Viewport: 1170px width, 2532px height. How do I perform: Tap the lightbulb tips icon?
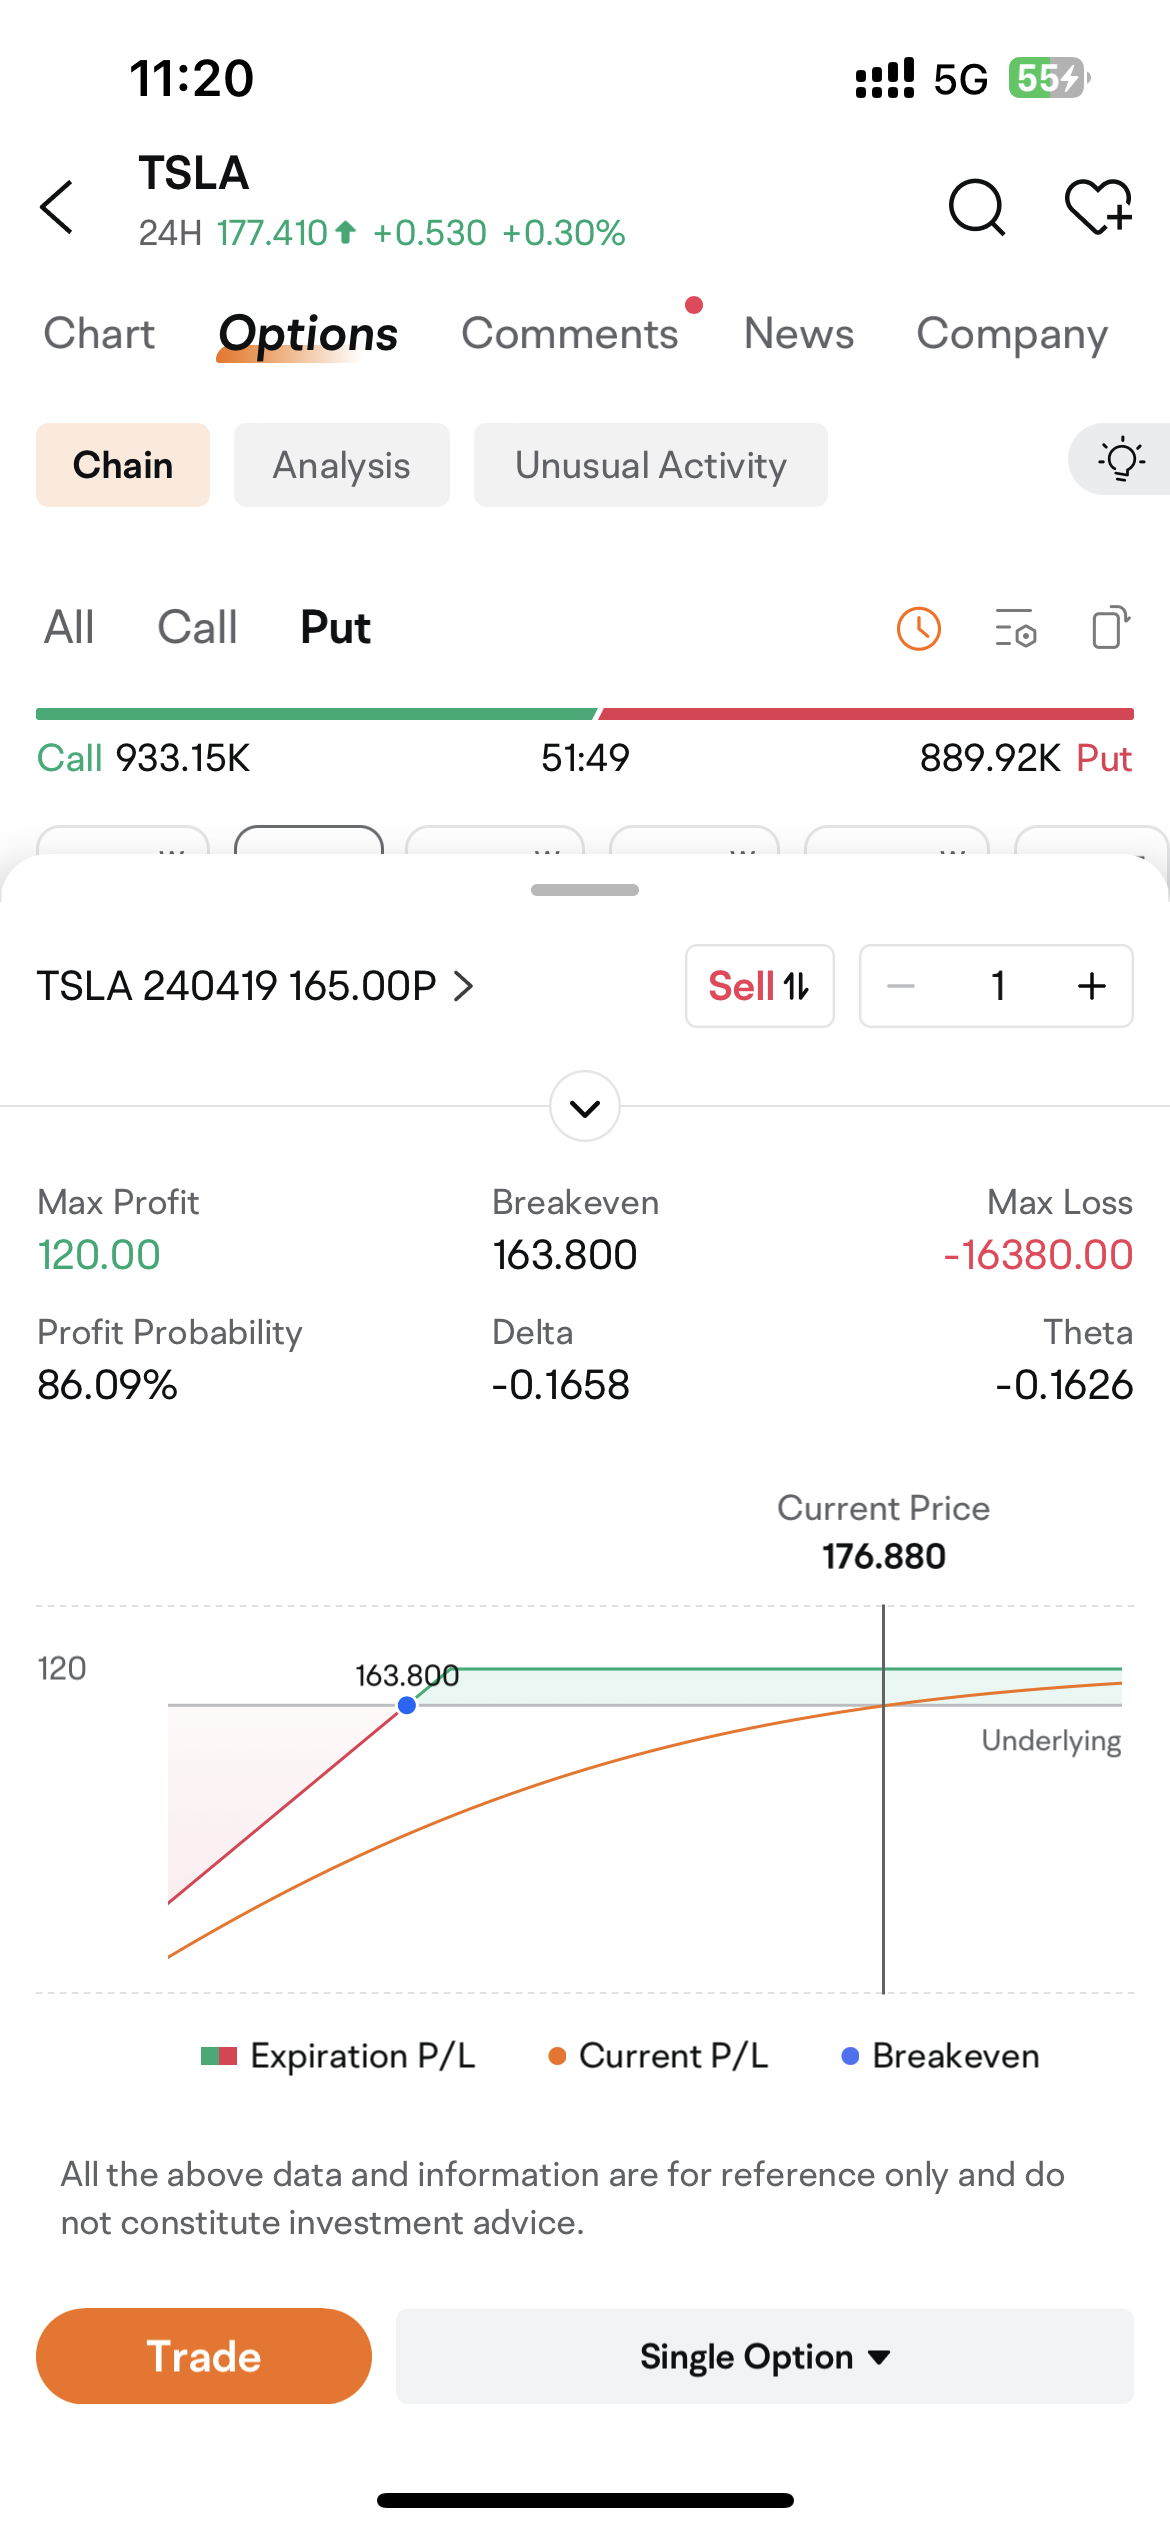pos(1121,459)
